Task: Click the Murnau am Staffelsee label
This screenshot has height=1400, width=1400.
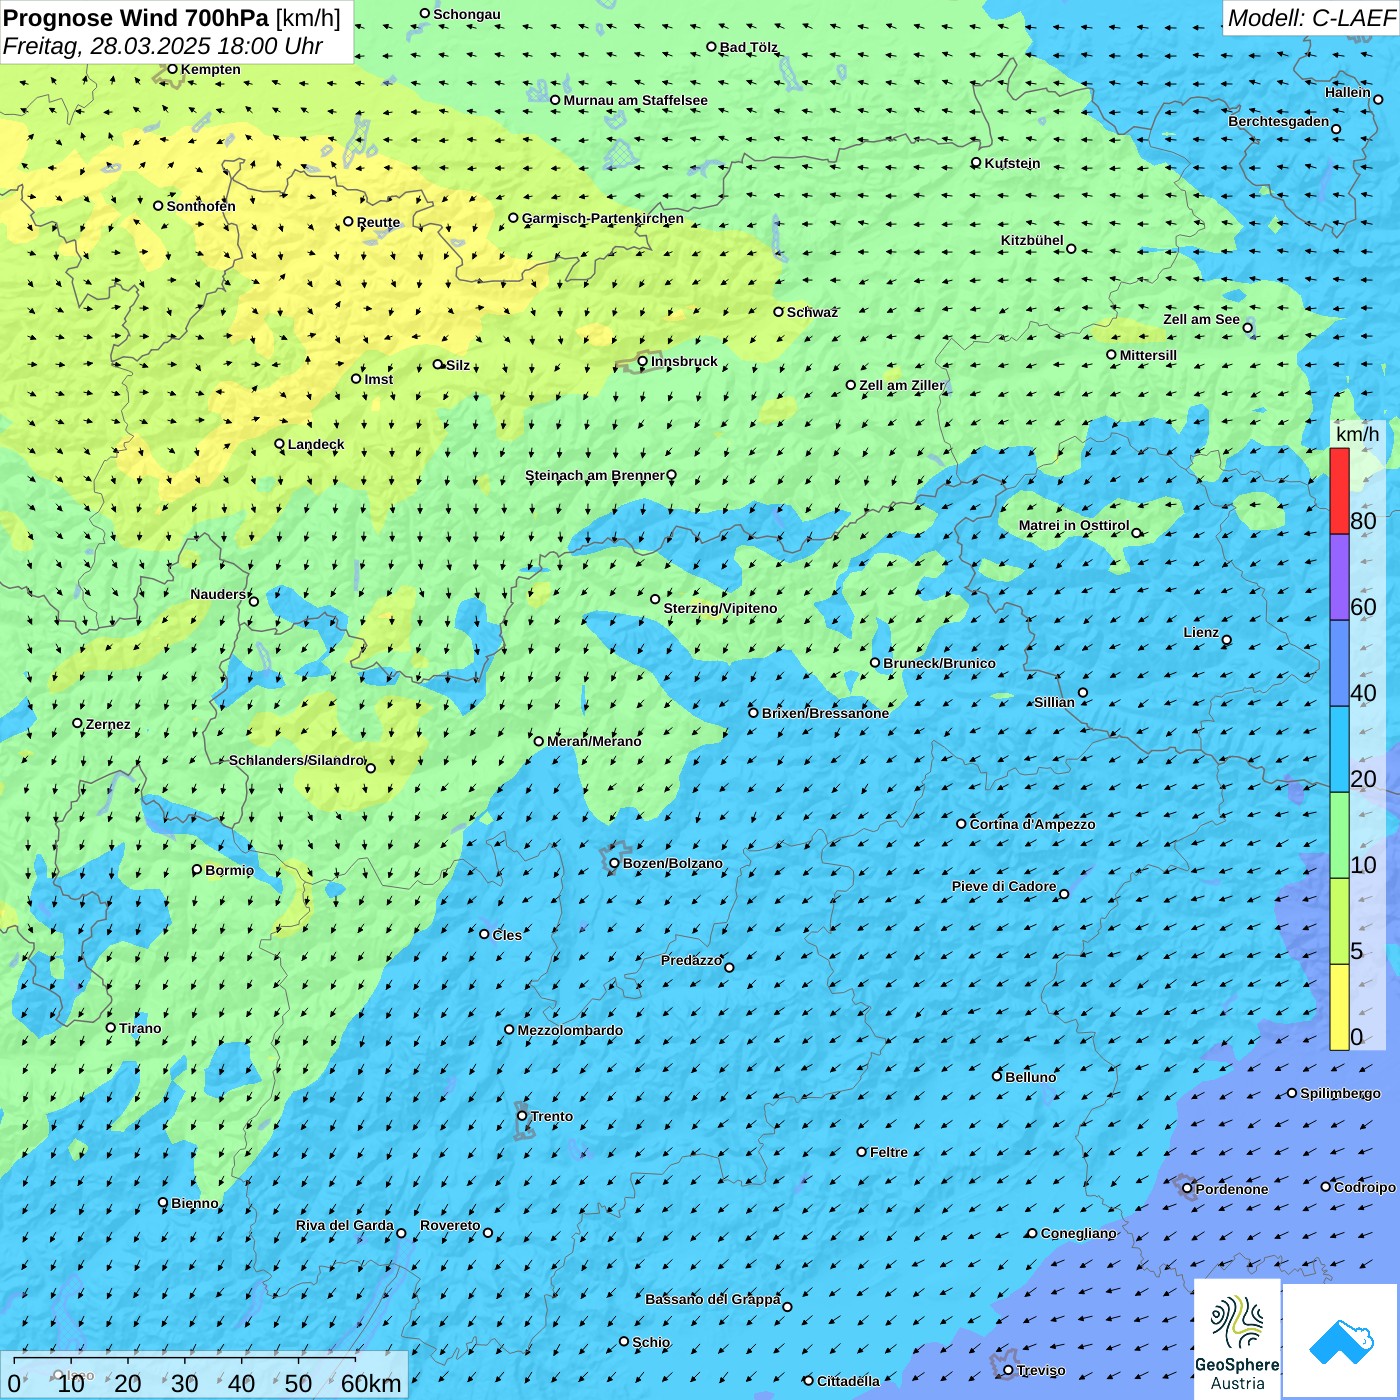Action: click(635, 100)
